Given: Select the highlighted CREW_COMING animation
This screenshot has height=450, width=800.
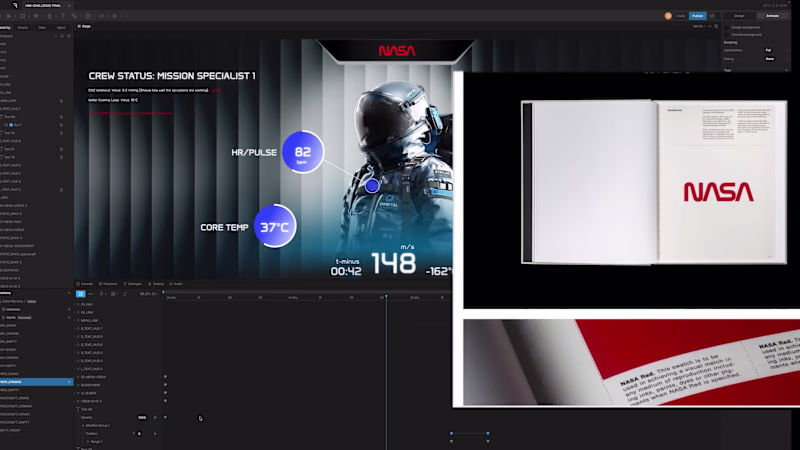Looking at the screenshot, I should pyautogui.click(x=37, y=382).
